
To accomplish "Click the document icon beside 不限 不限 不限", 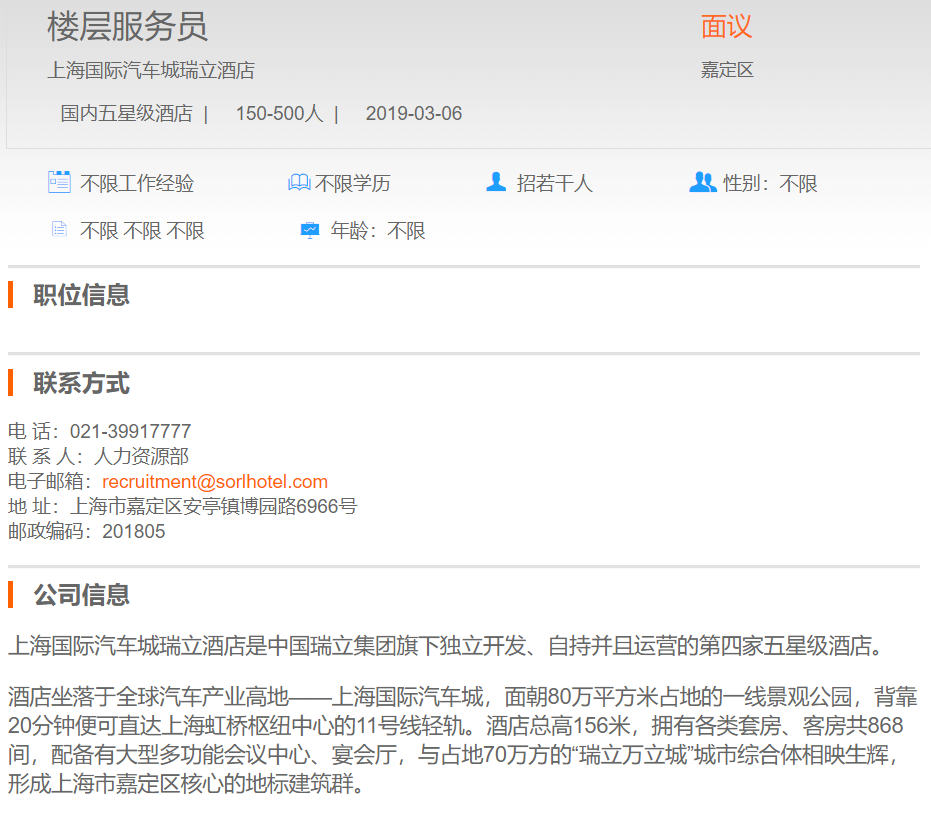I will (60, 230).
